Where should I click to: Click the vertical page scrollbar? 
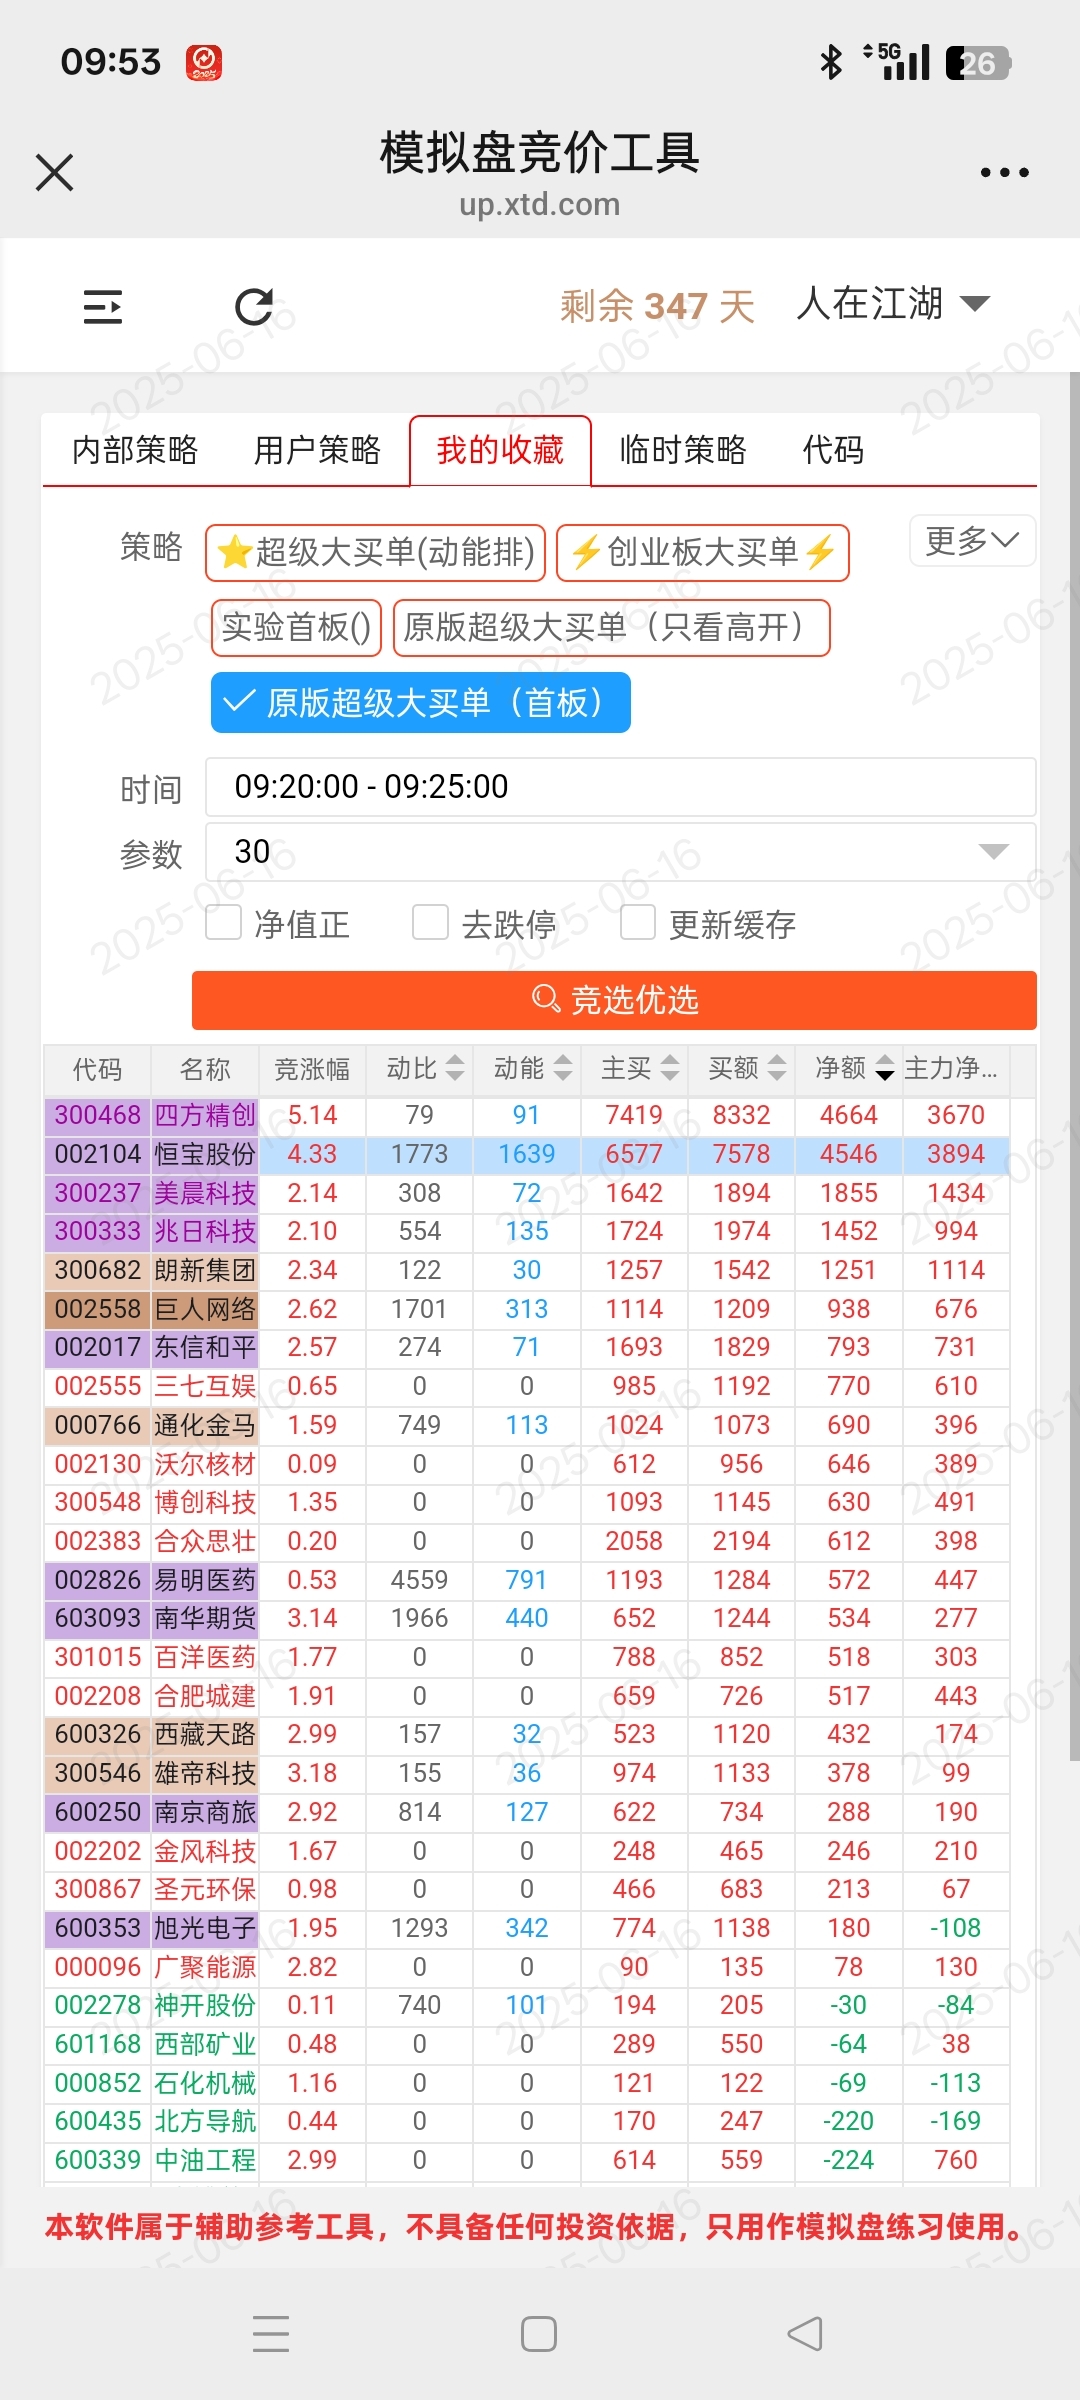(1074, 1066)
